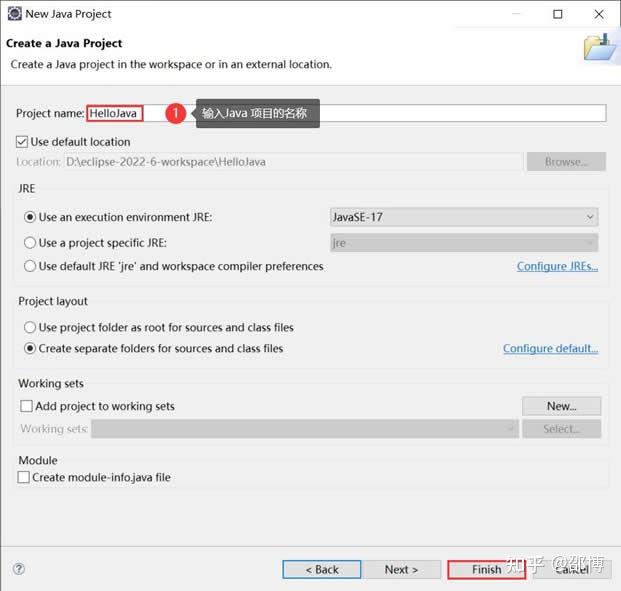Open the JavaSE-17 execution environment dropdown

pyautogui.click(x=464, y=217)
